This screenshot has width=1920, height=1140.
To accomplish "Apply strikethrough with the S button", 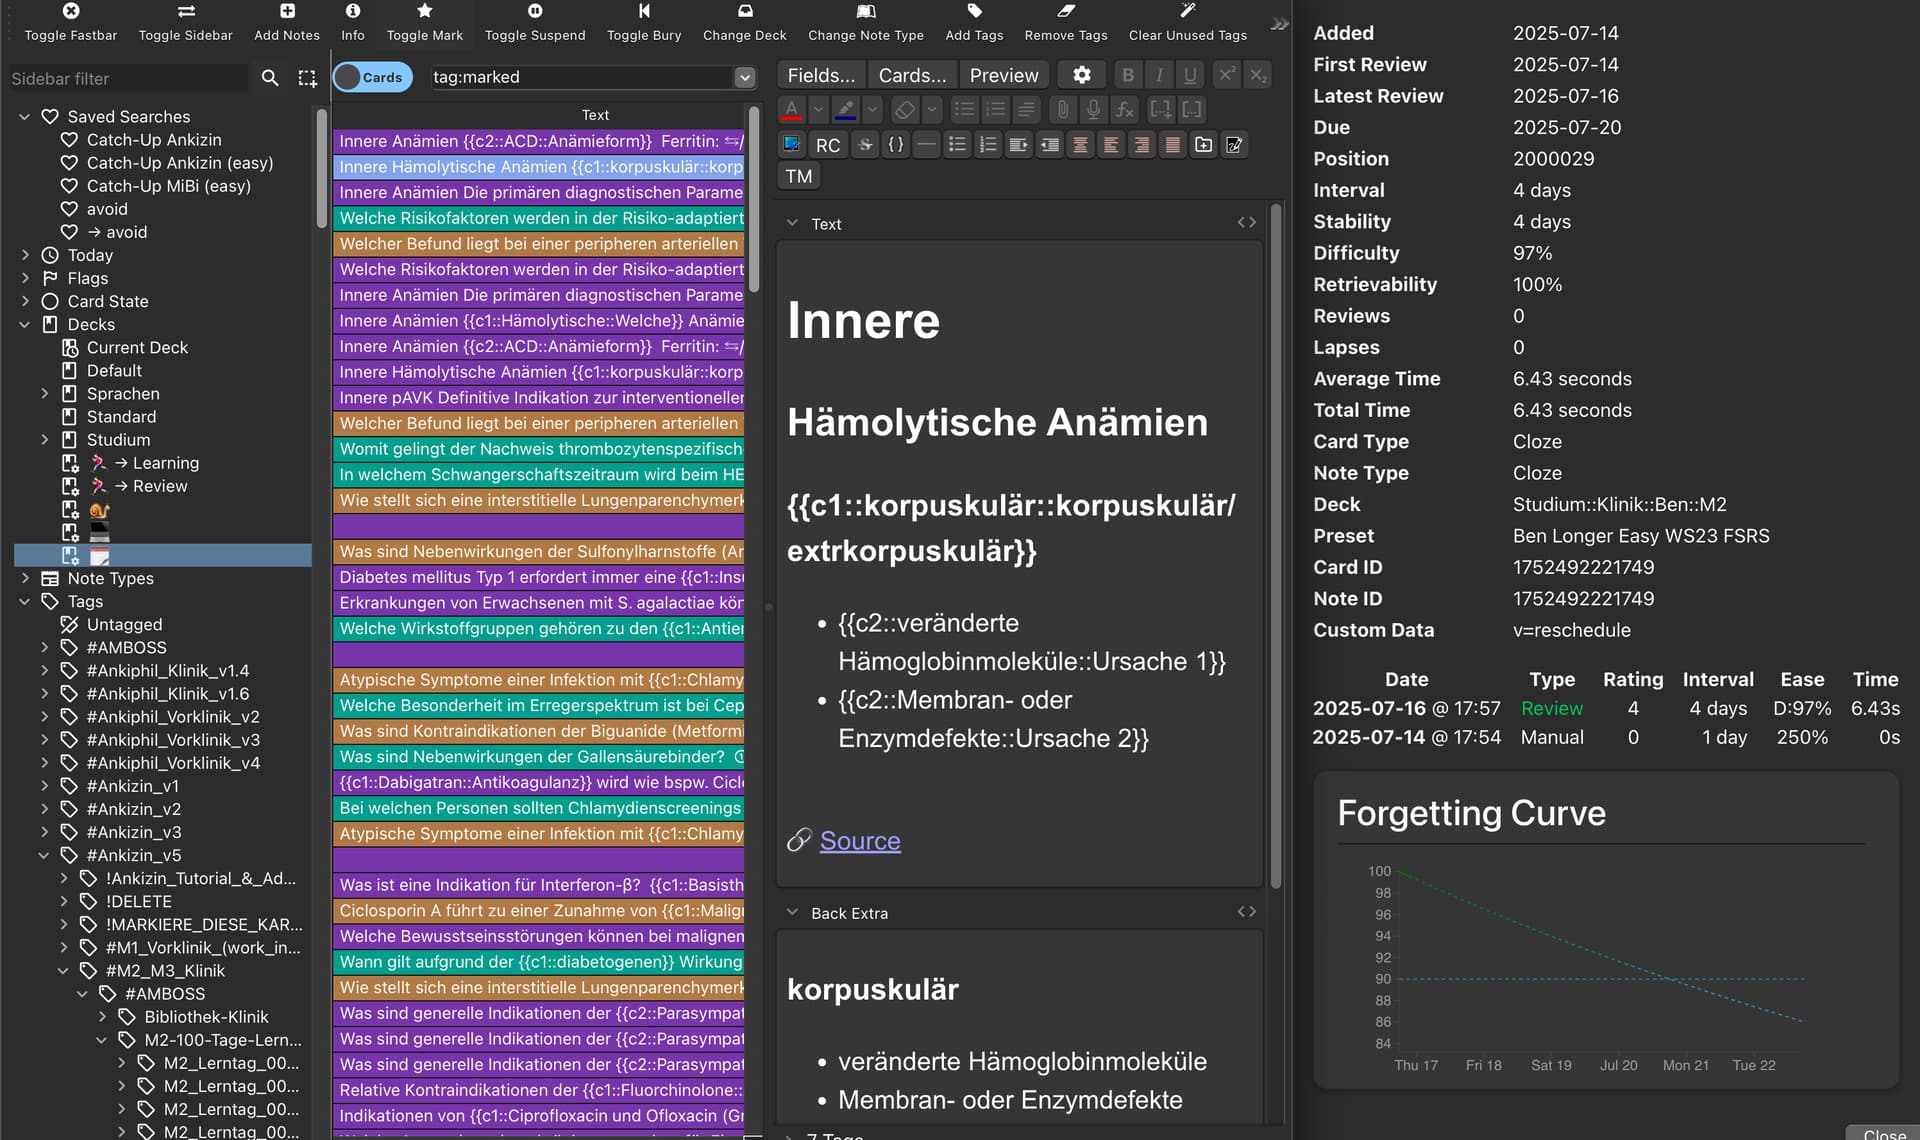I will click(x=866, y=145).
